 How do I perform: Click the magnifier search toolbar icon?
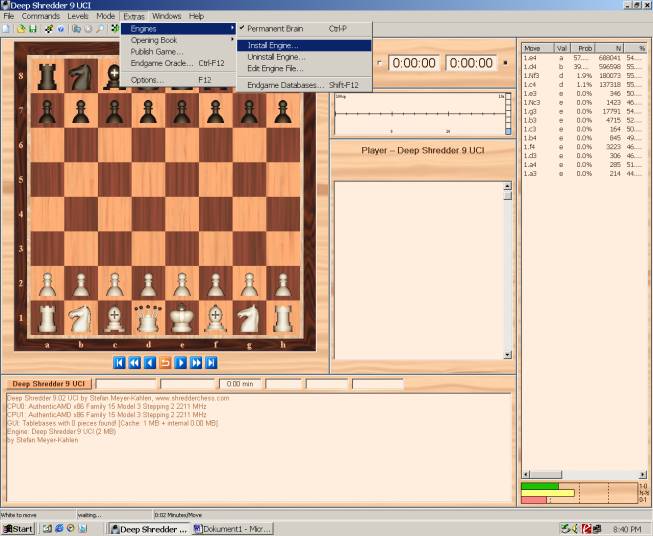click(x=100, y=28)
